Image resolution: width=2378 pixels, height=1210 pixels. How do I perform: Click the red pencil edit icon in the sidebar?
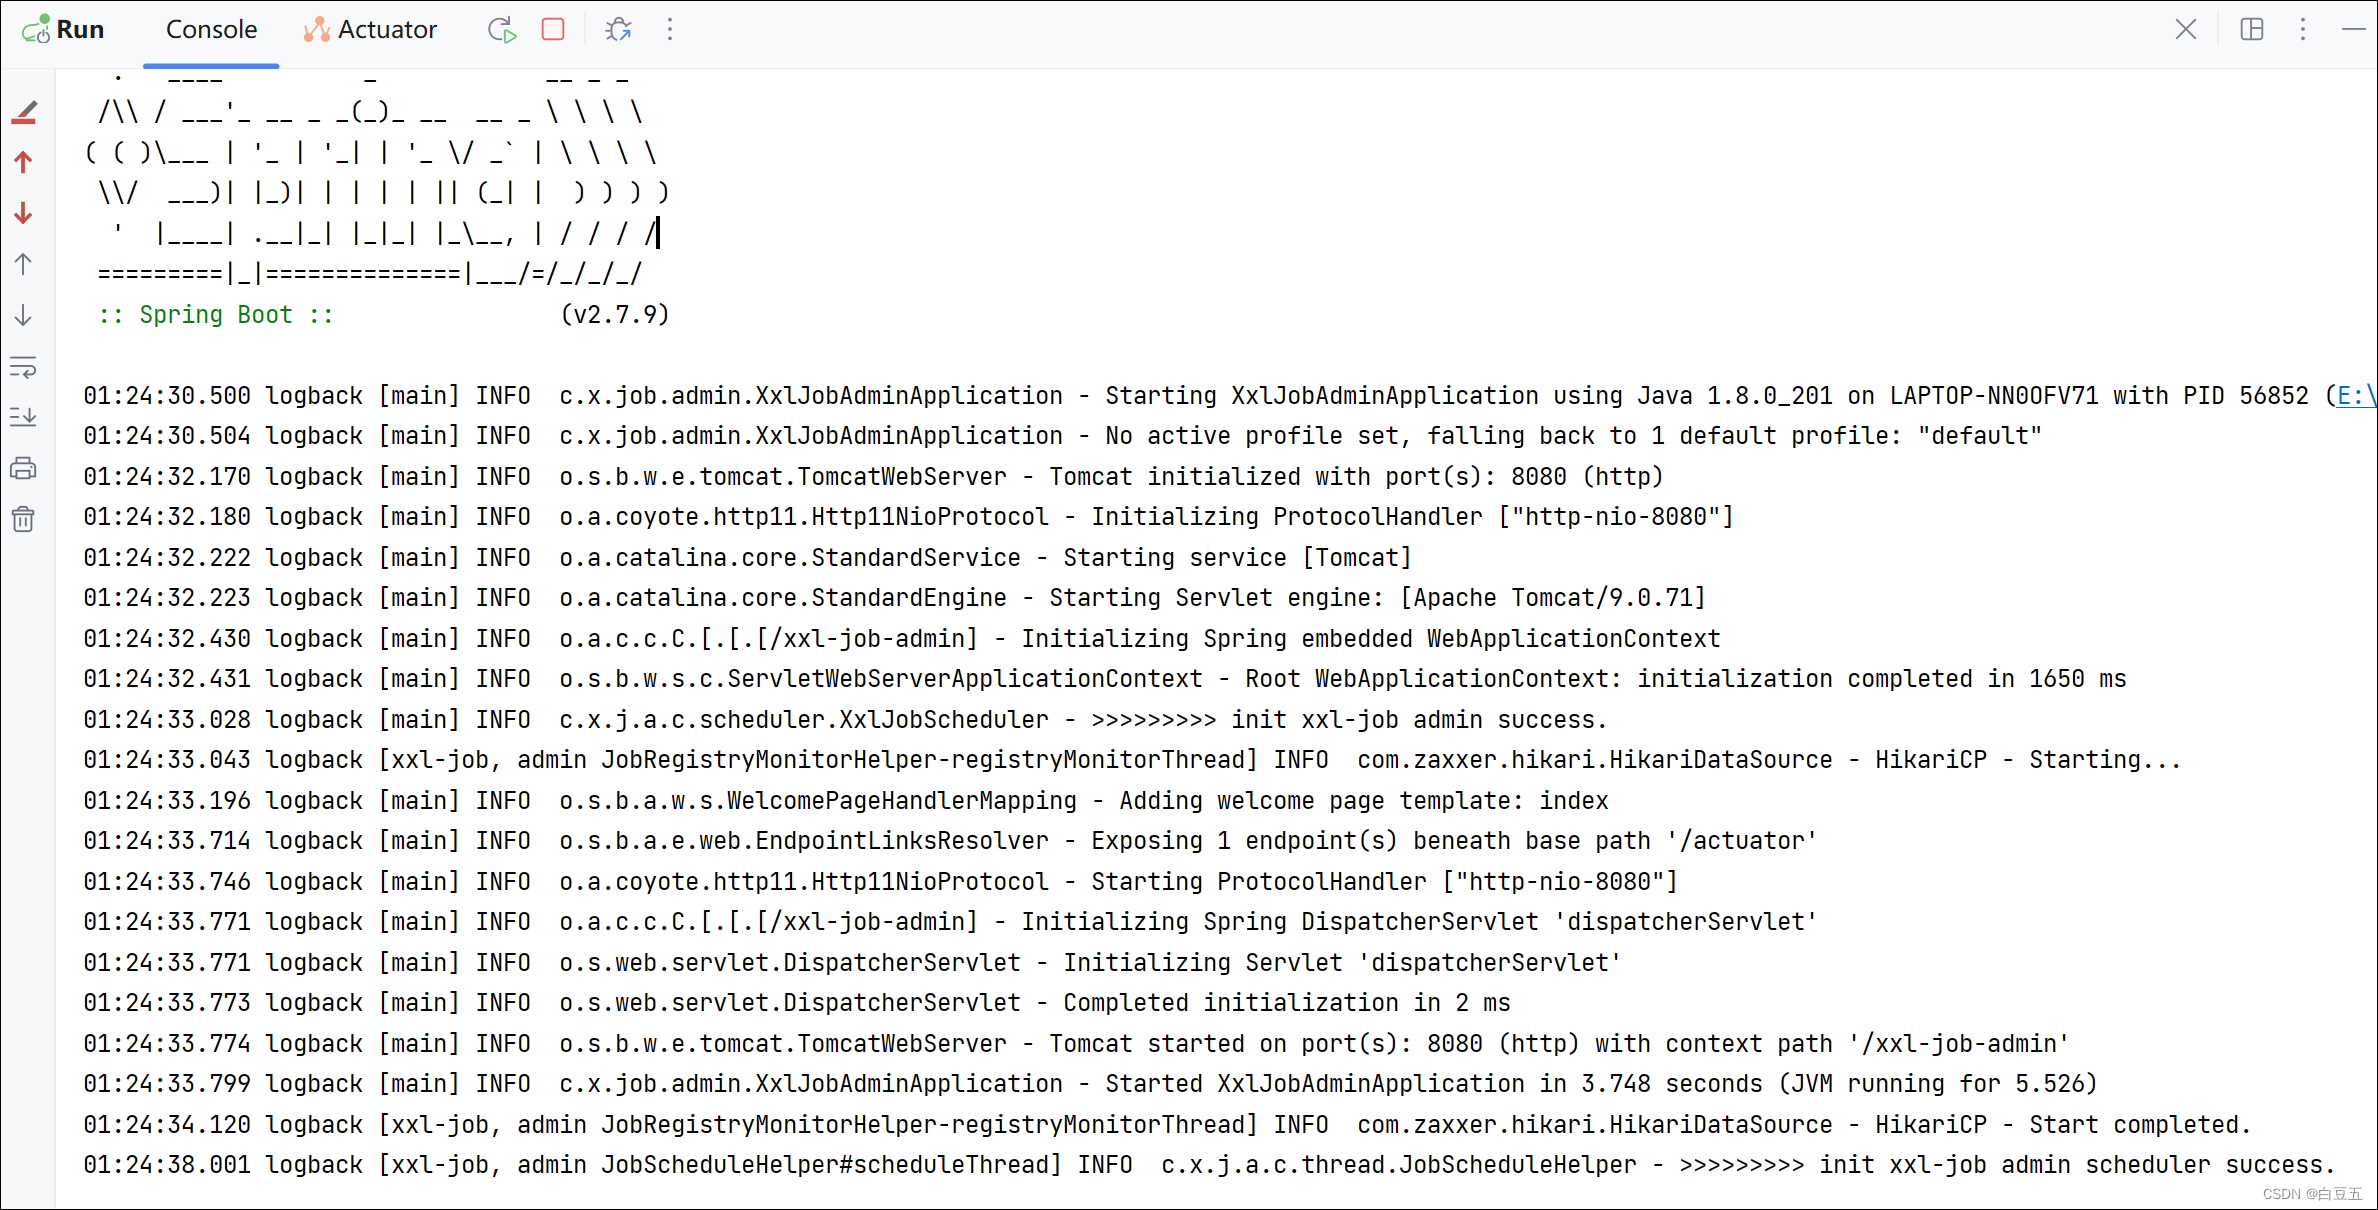24,113
